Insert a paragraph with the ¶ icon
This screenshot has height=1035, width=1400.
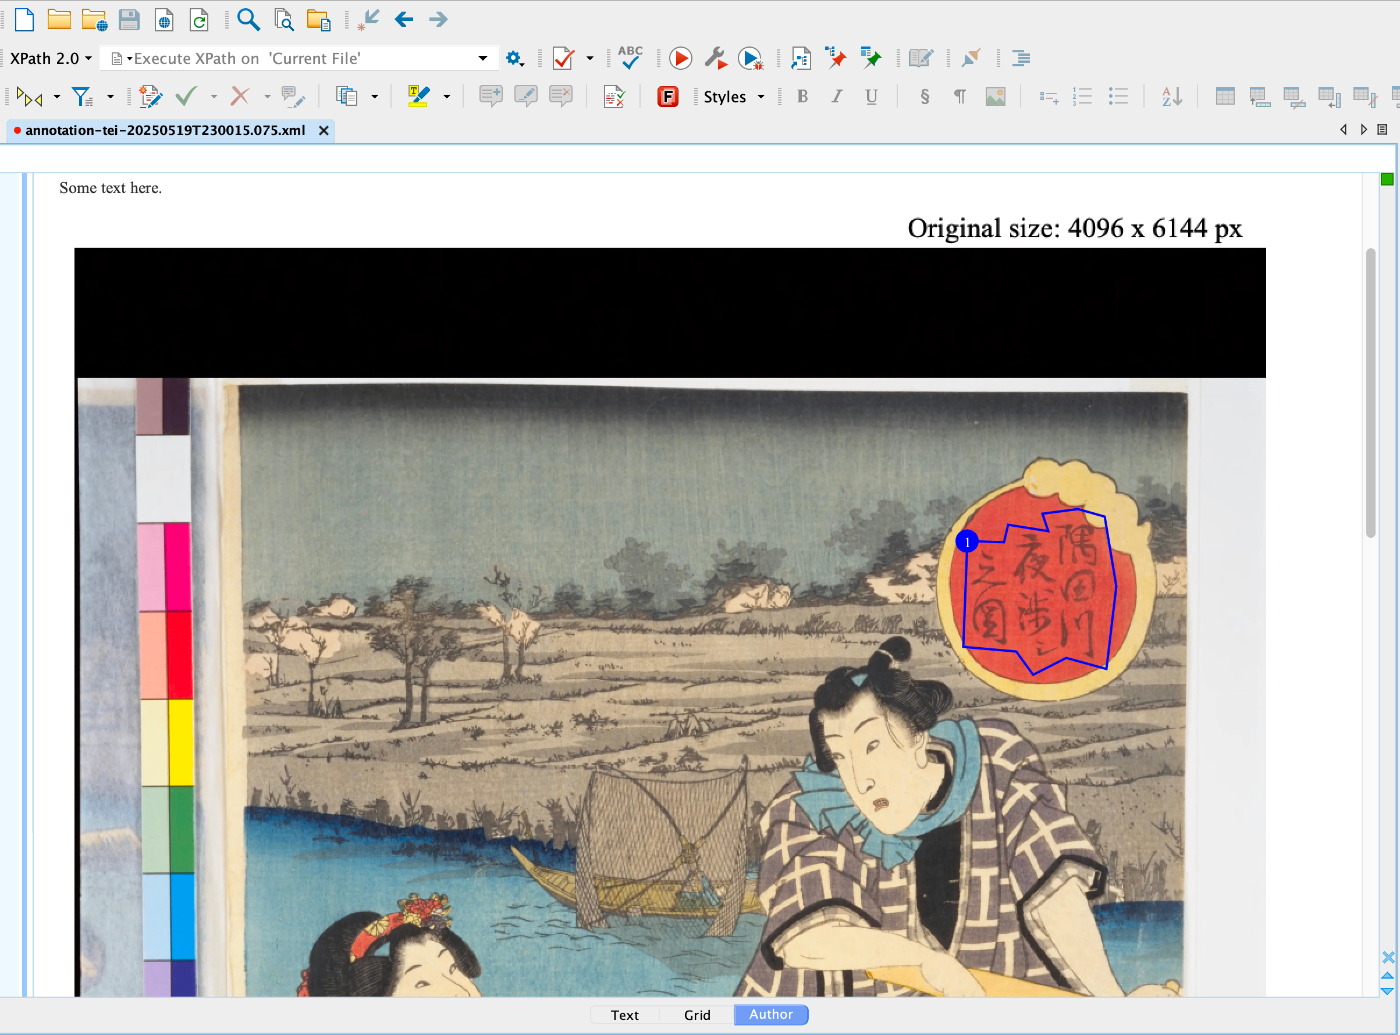960,96
